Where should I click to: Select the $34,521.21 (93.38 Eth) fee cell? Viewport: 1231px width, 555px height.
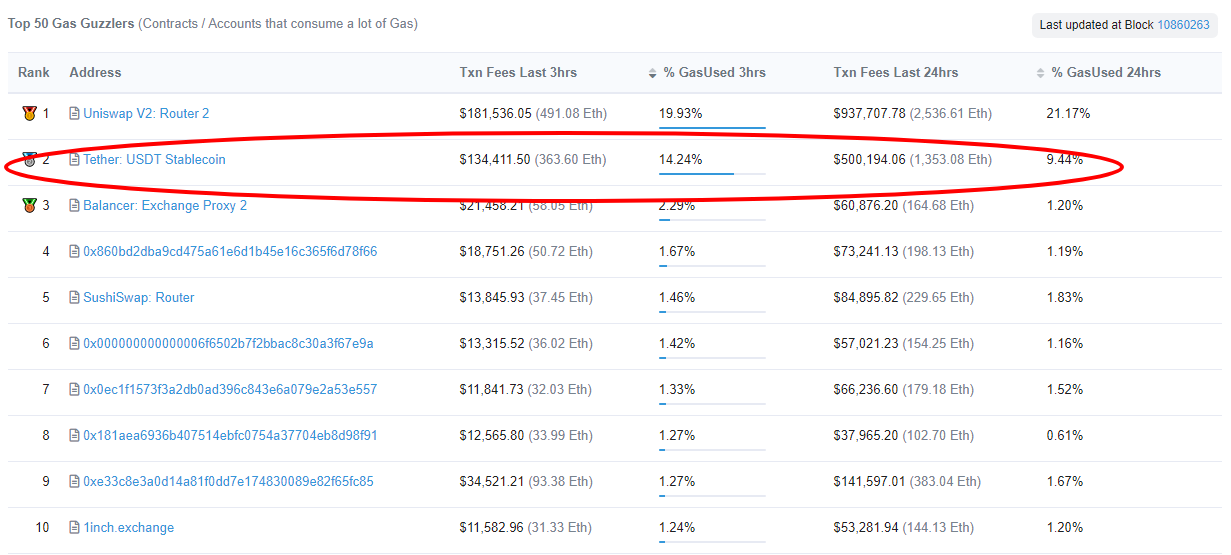click(x=526, y=481)
